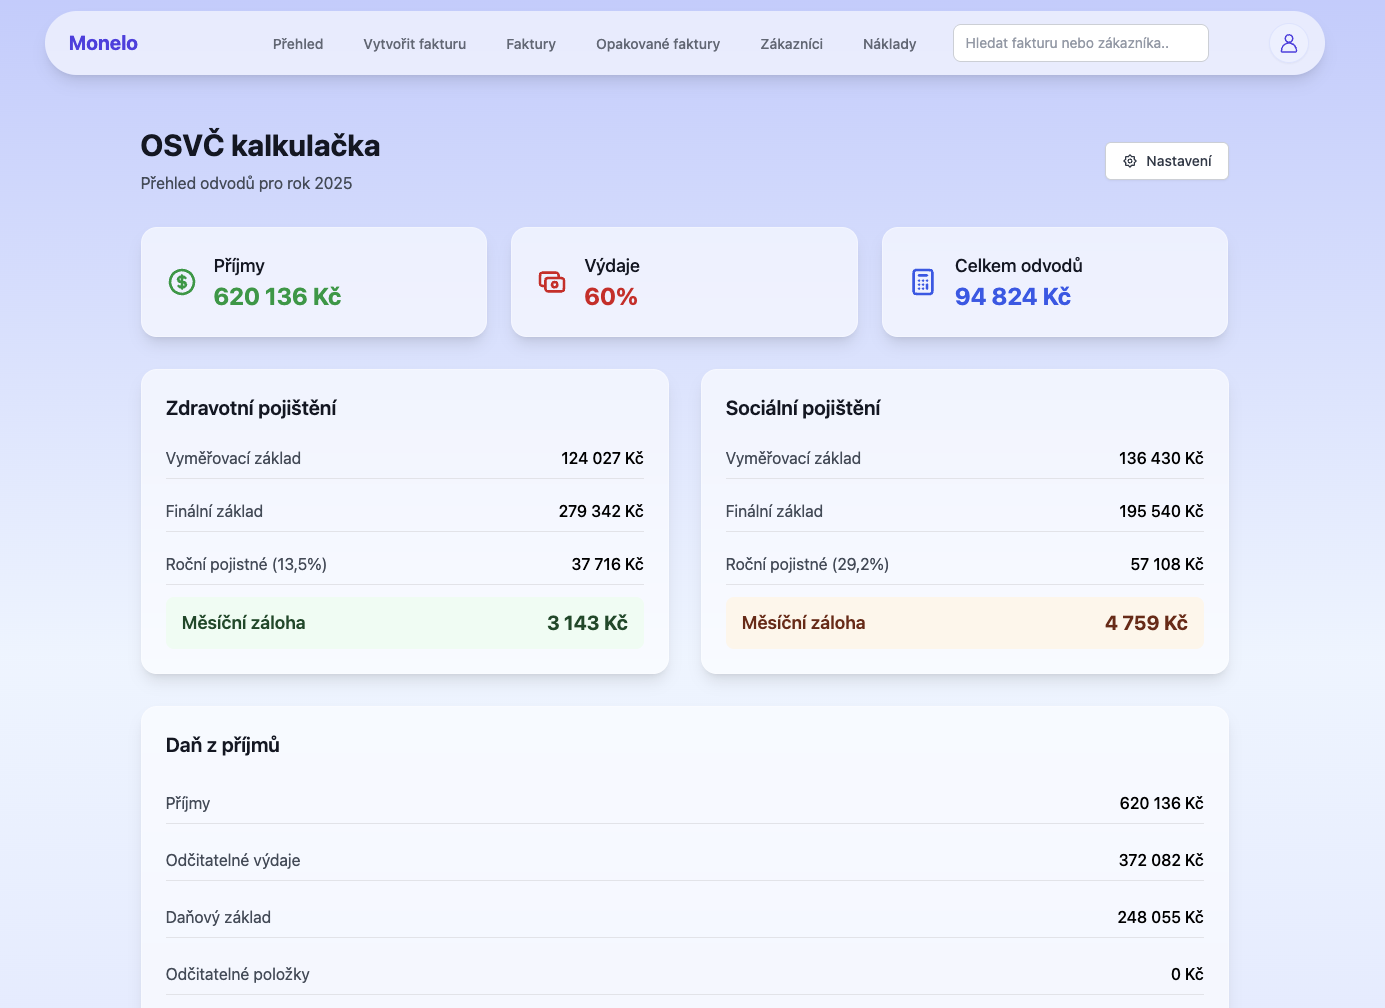Click the red banknotes icon beside Výdaje
Screen dimensions: 1385x1008
pos(551,281)
